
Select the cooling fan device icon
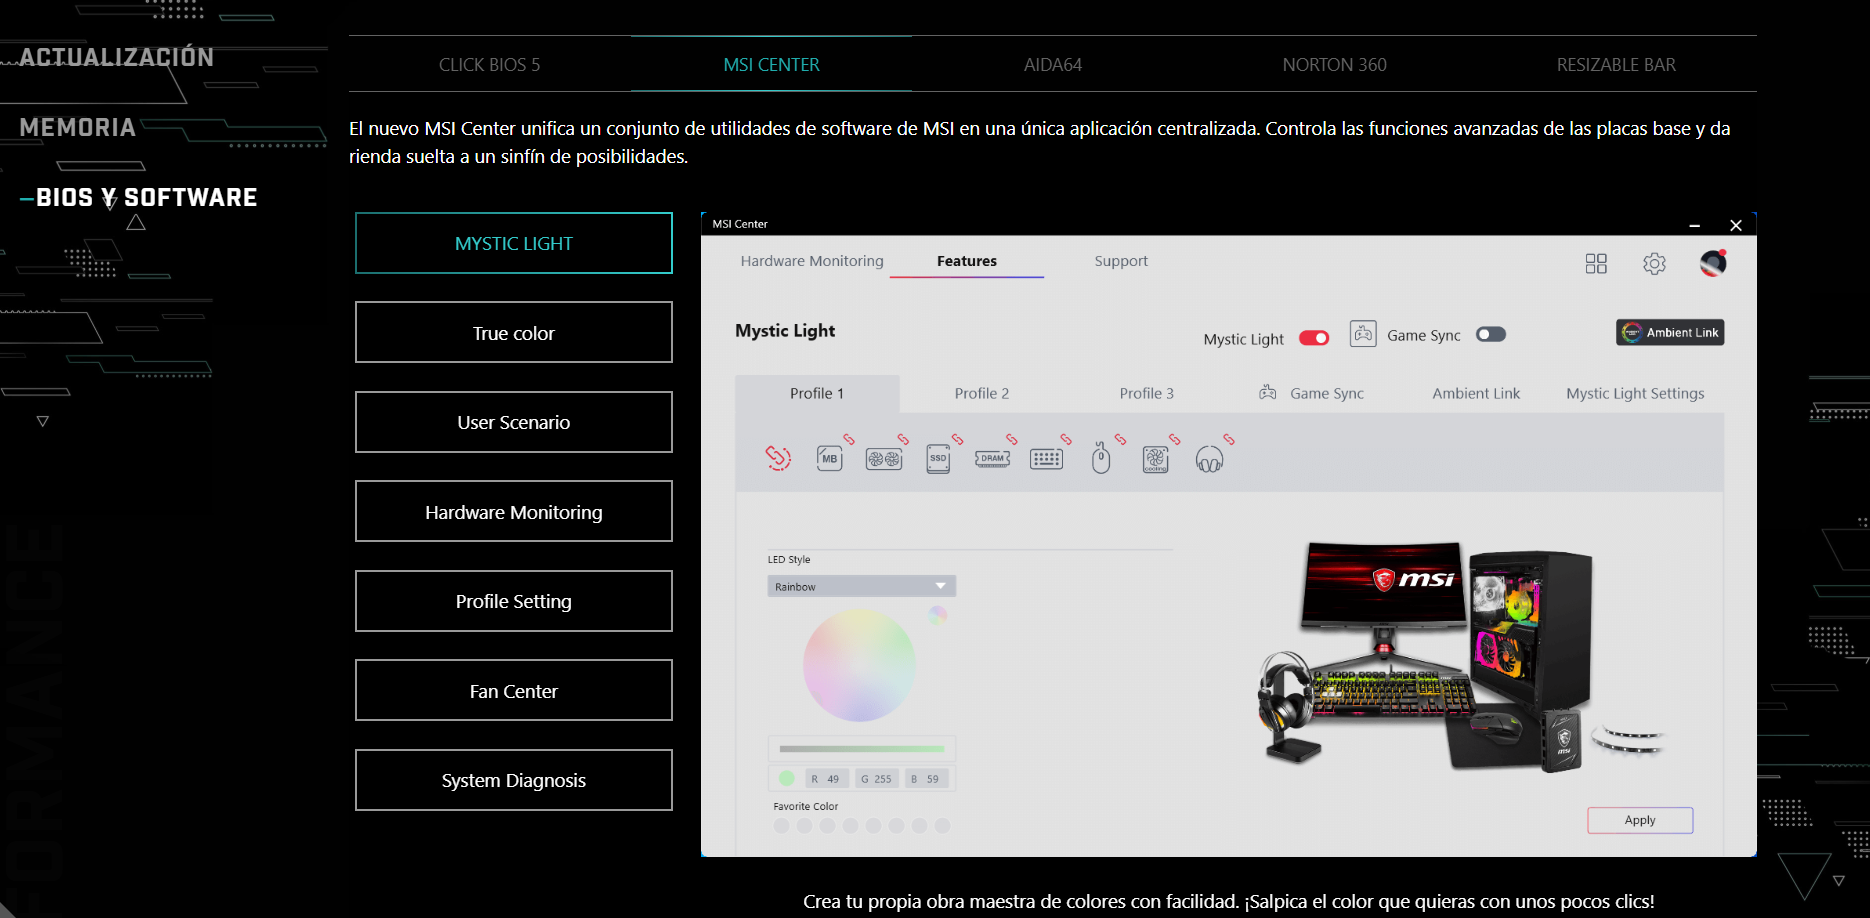[1155, 459]
